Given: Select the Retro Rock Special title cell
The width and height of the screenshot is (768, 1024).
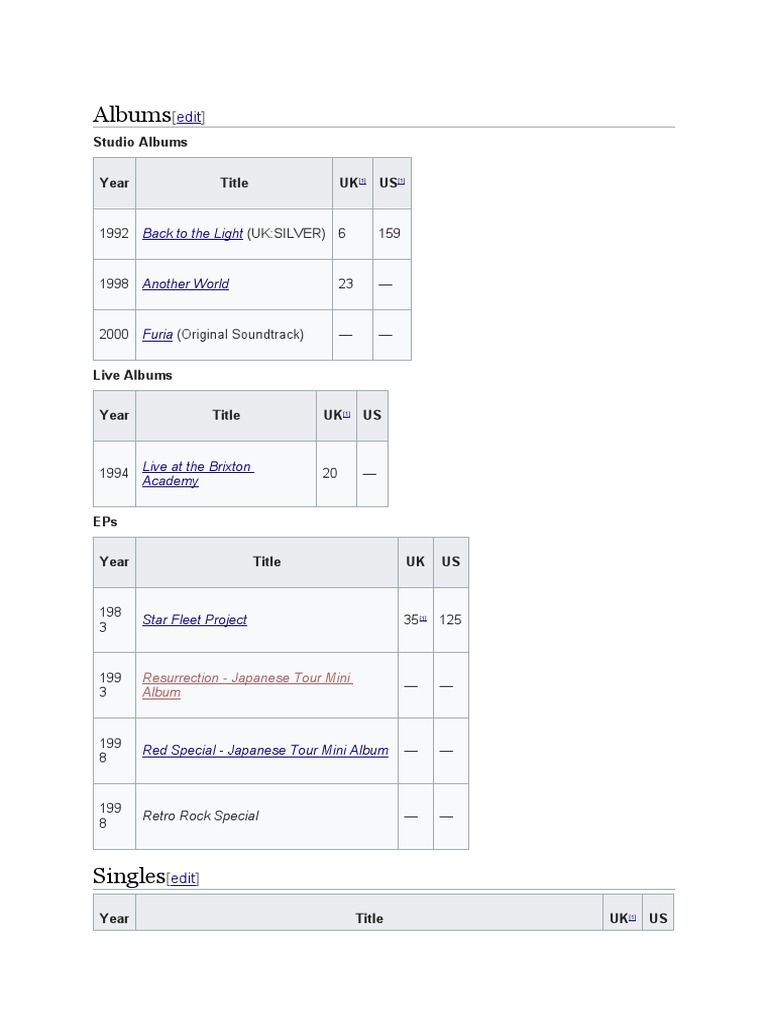Looking at the screenshot, I should click(266, 816).
